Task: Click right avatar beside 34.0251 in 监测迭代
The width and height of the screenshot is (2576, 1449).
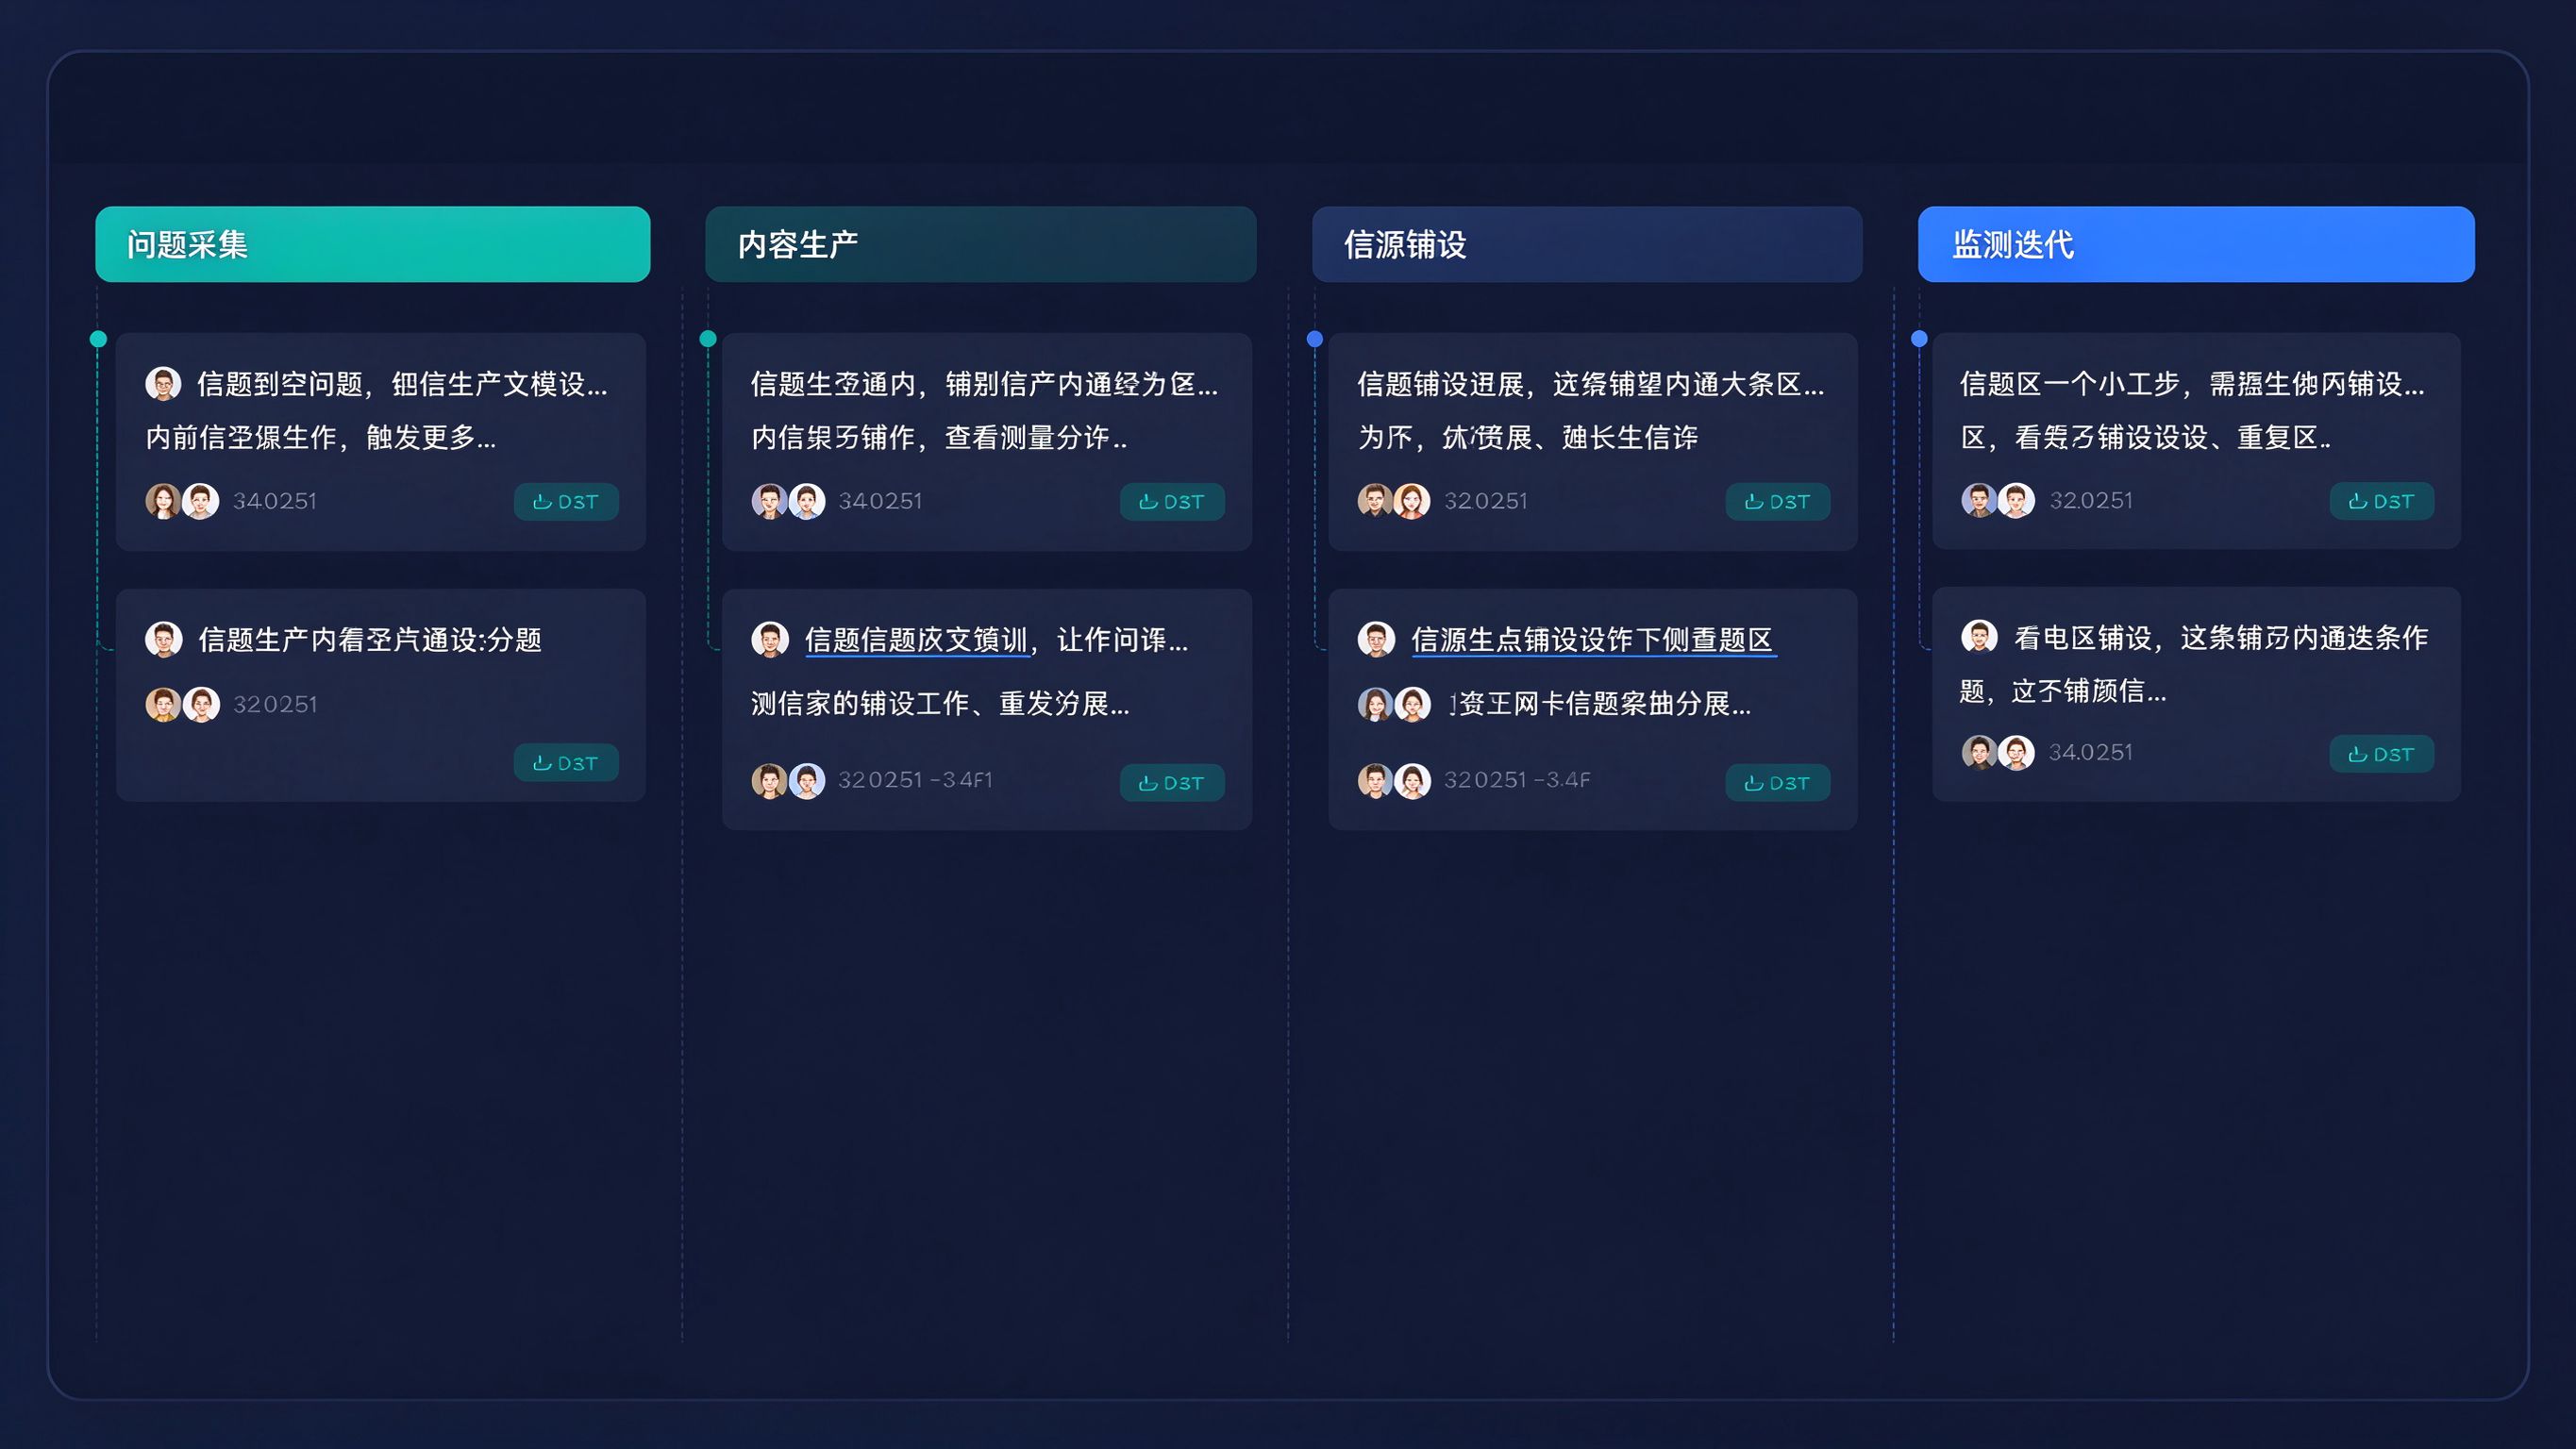Action: (x=2016, y=752)
